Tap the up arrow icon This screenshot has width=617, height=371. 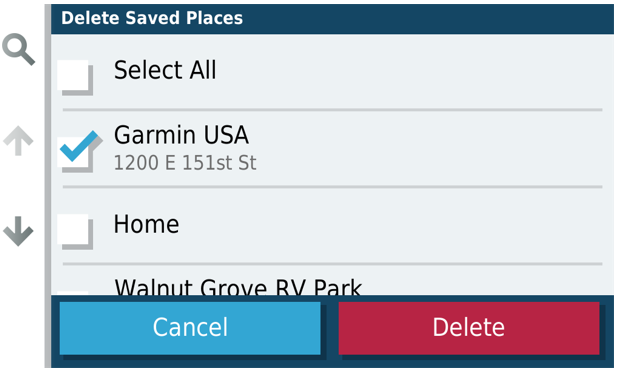point(18,141)
